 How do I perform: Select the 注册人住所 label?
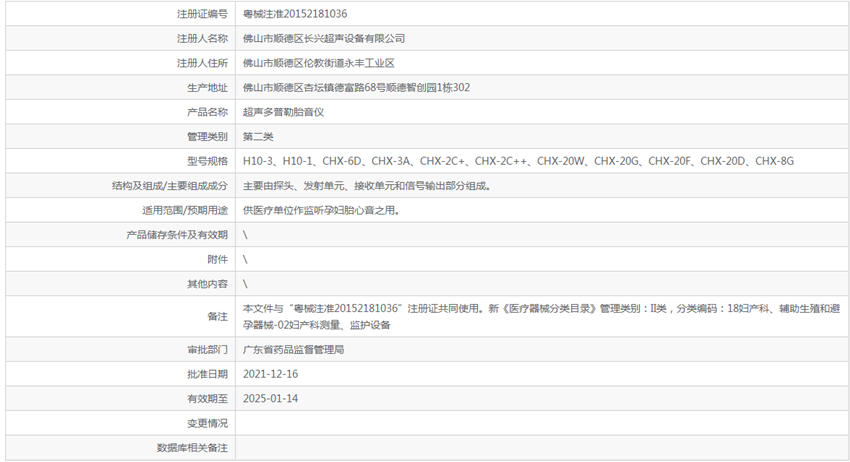202,63
